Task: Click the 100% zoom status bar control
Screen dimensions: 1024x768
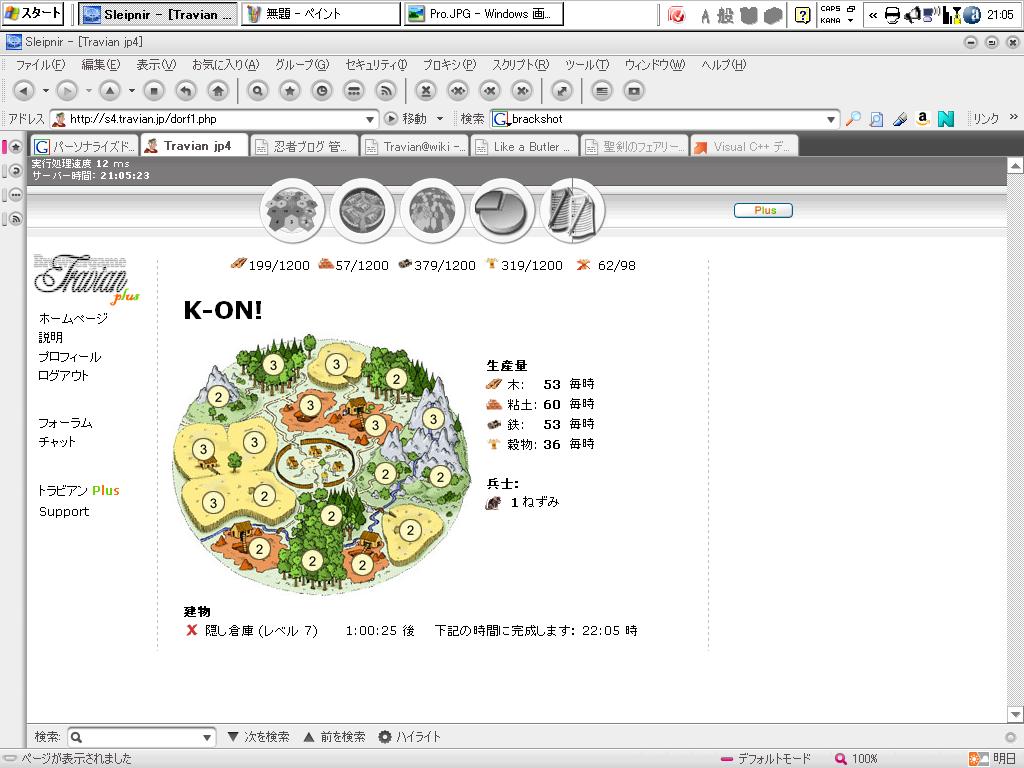Action: (x=856, y=758)
